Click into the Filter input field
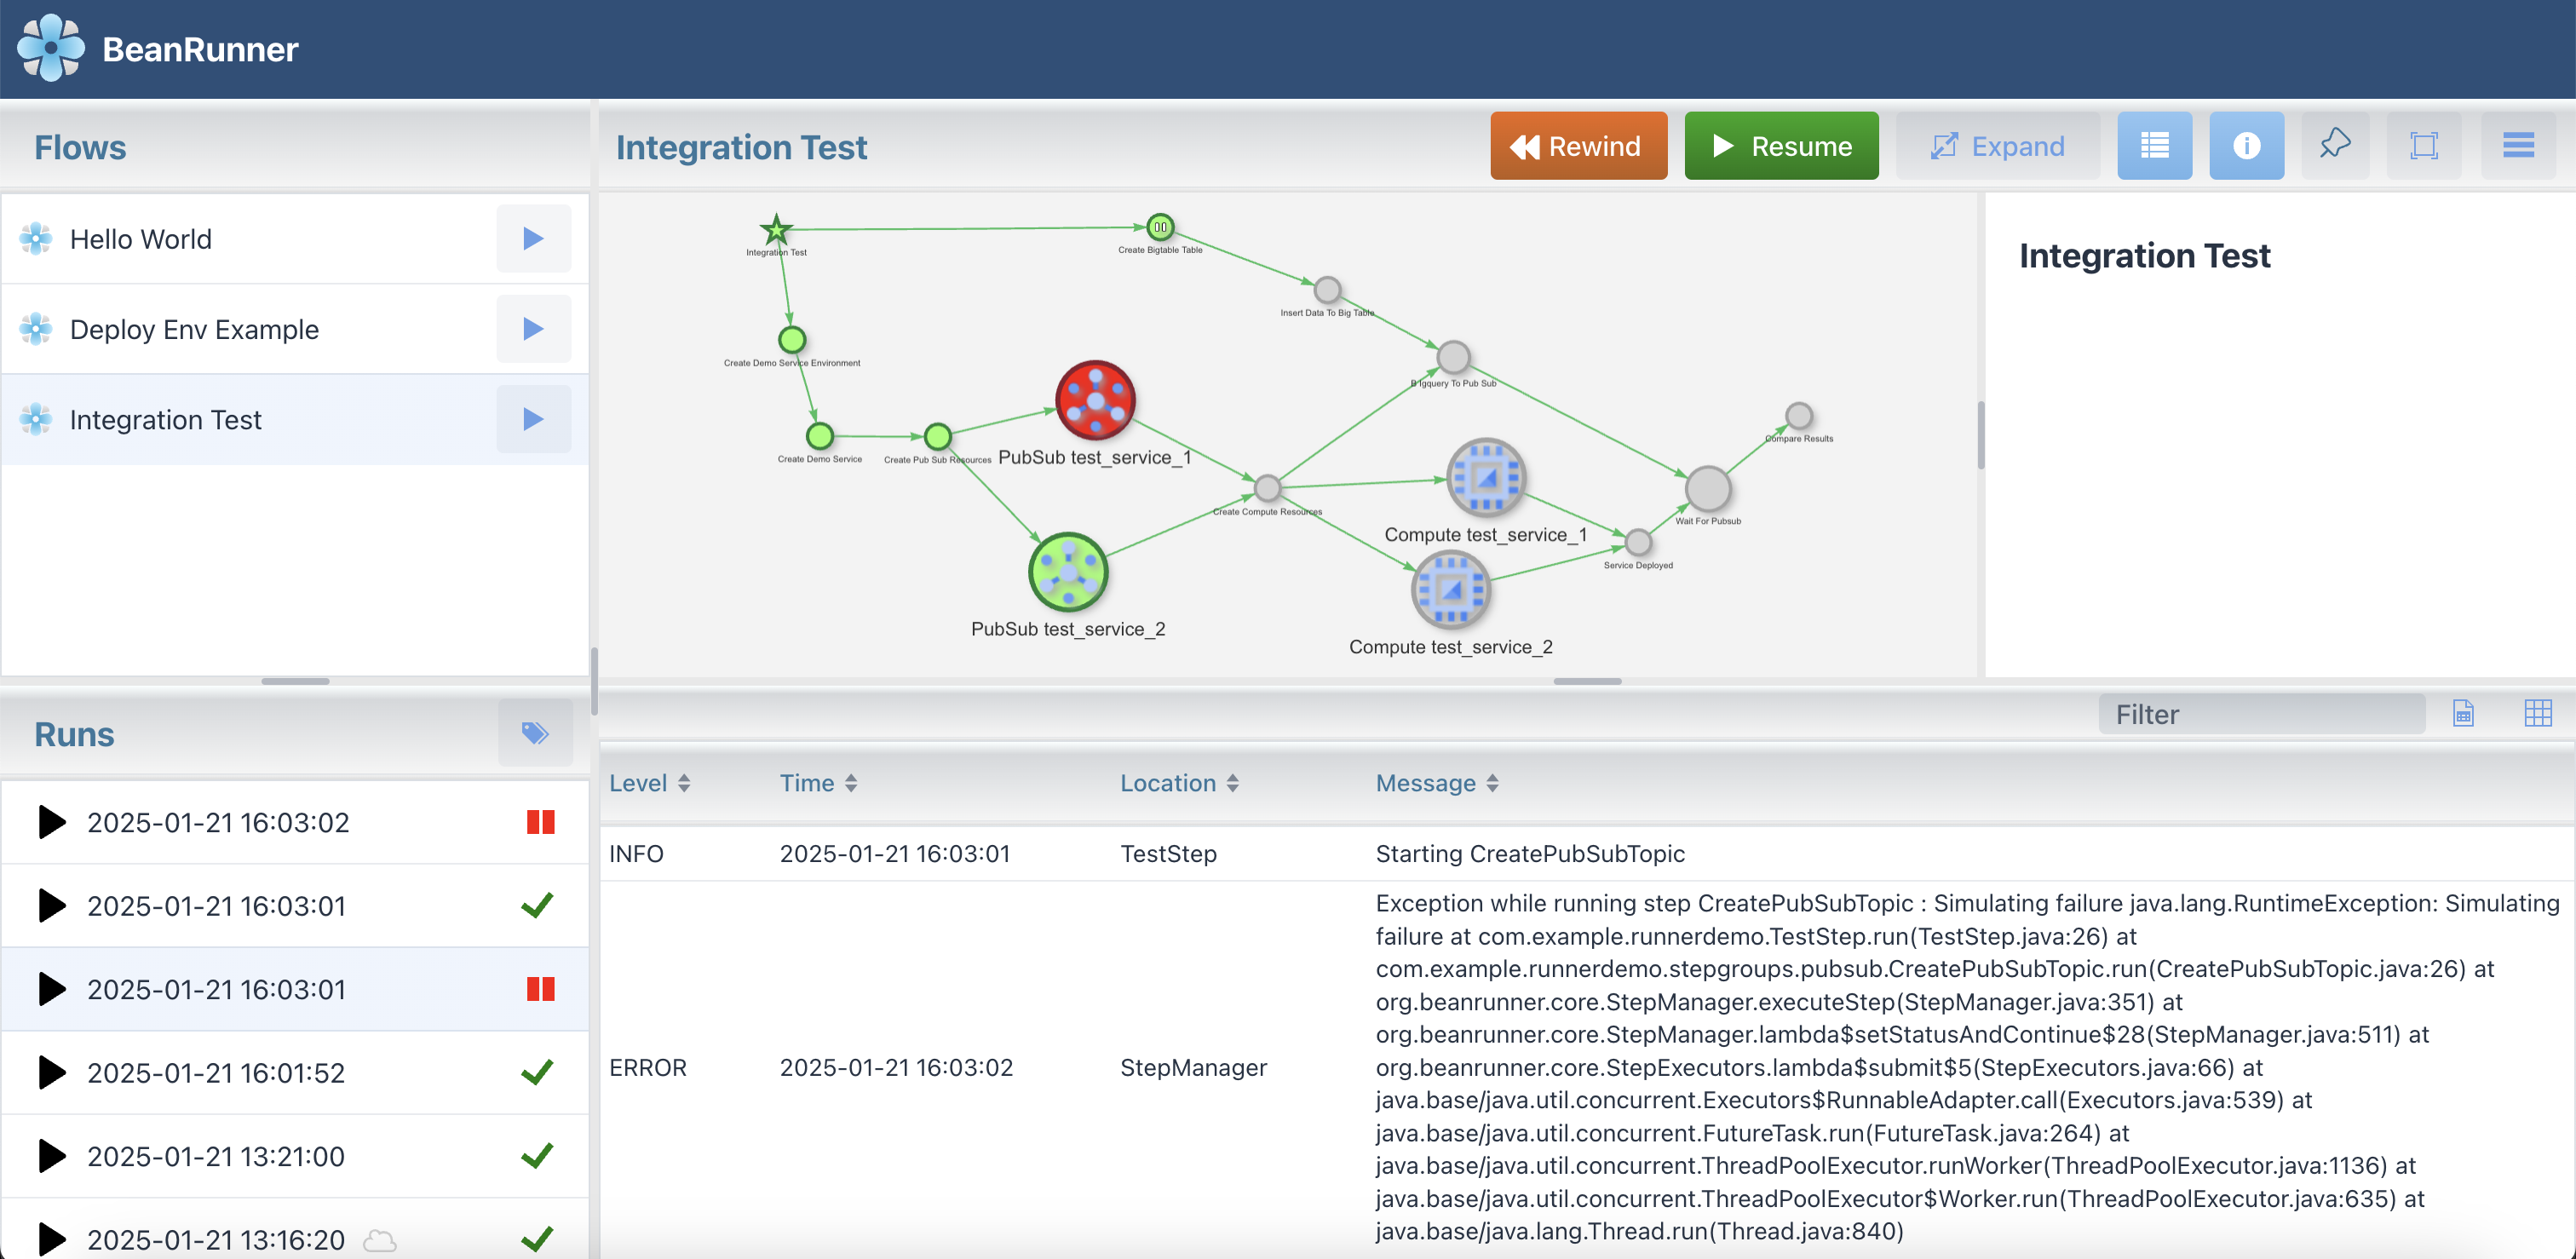This screenshot has height=1259, width=2576. [2260, 714]
